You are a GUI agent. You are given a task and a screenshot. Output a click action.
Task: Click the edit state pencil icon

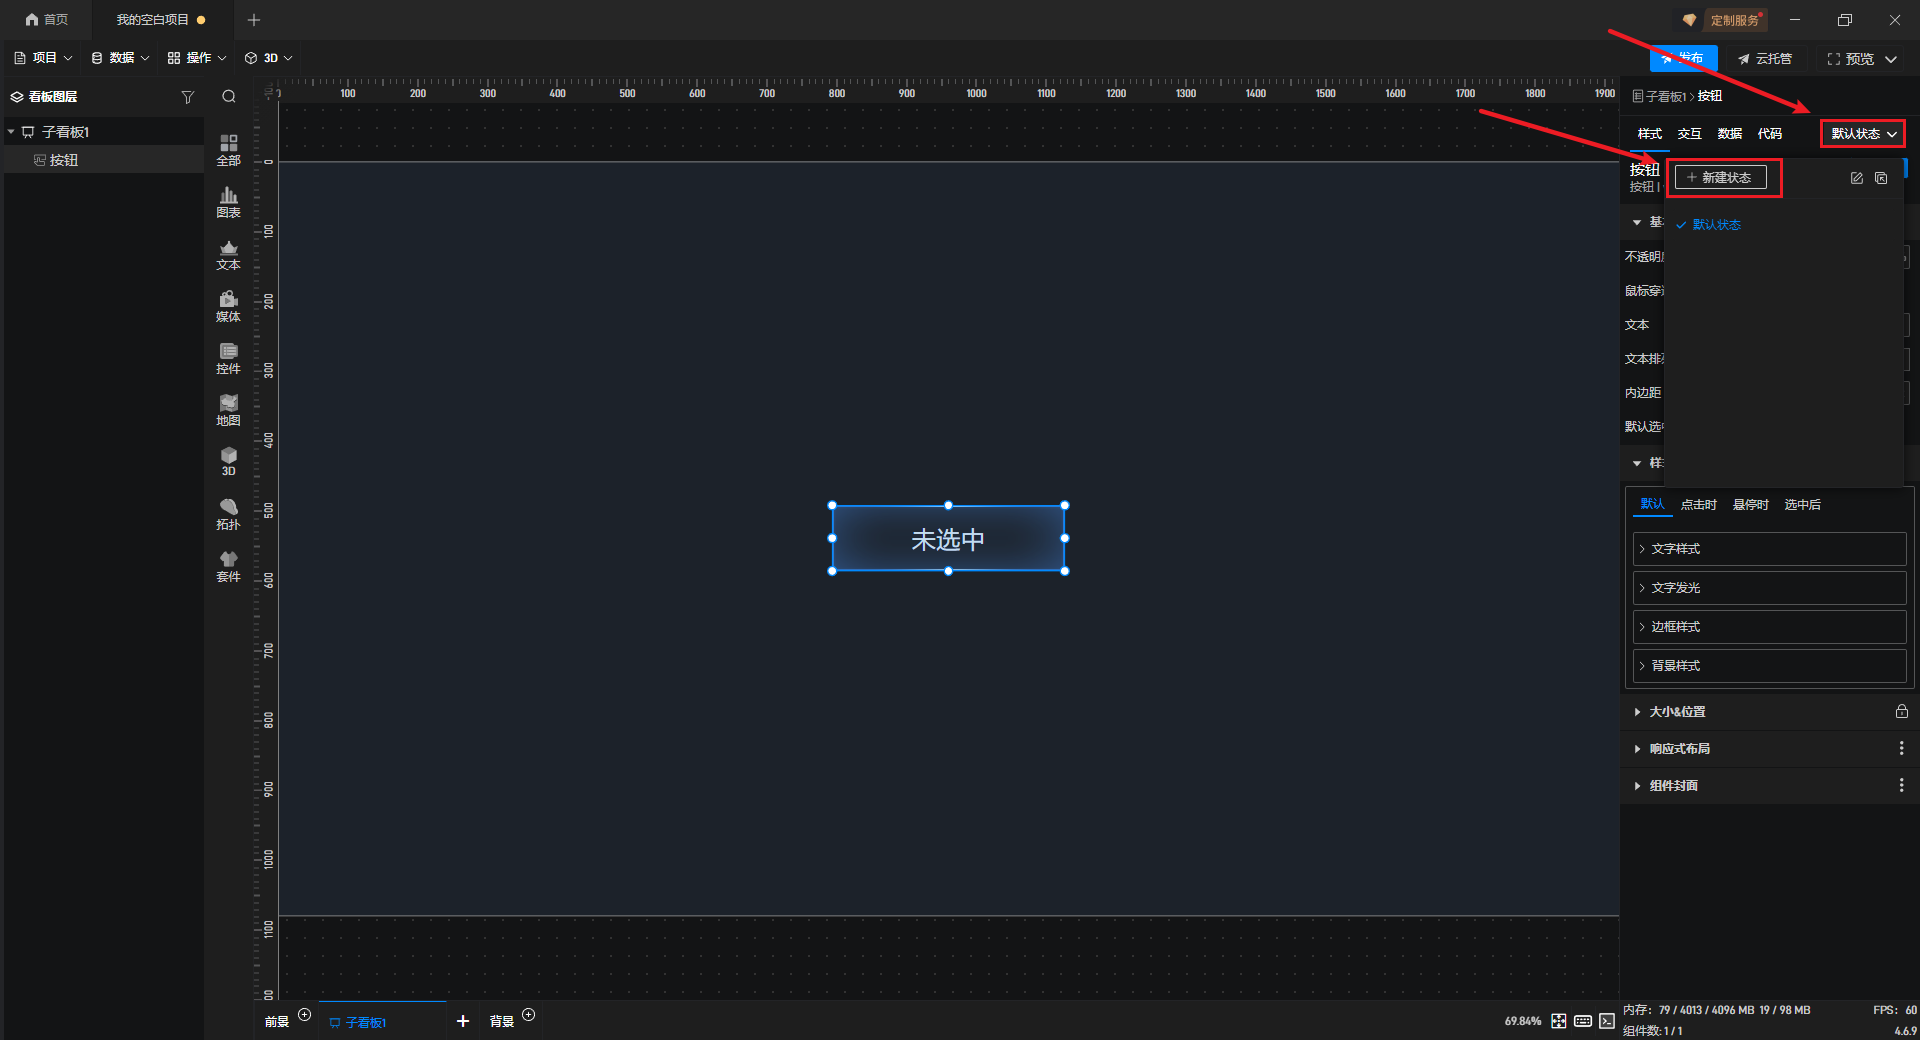1856,178
